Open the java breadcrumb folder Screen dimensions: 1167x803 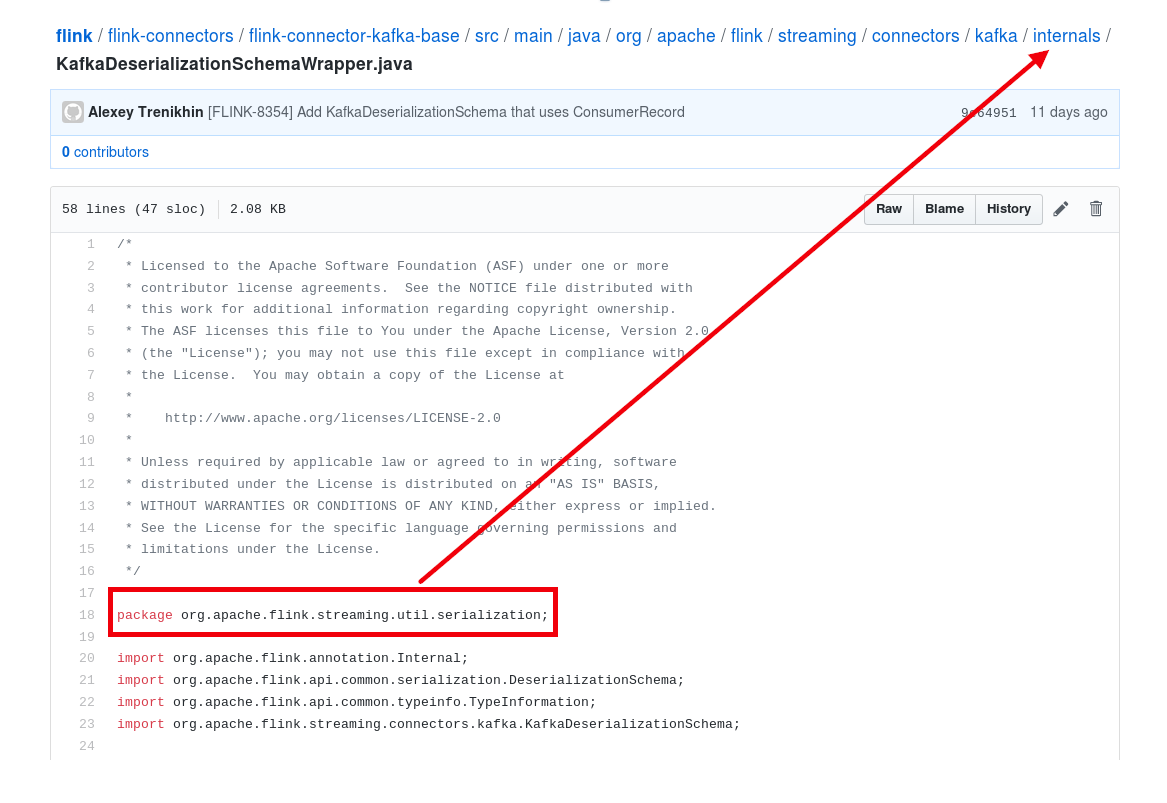pos(584,36)
